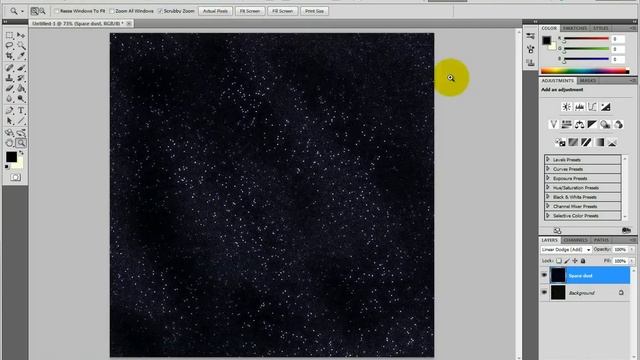
Task: Toggle Scrubby Zoom checkbox
Action: 160,11
